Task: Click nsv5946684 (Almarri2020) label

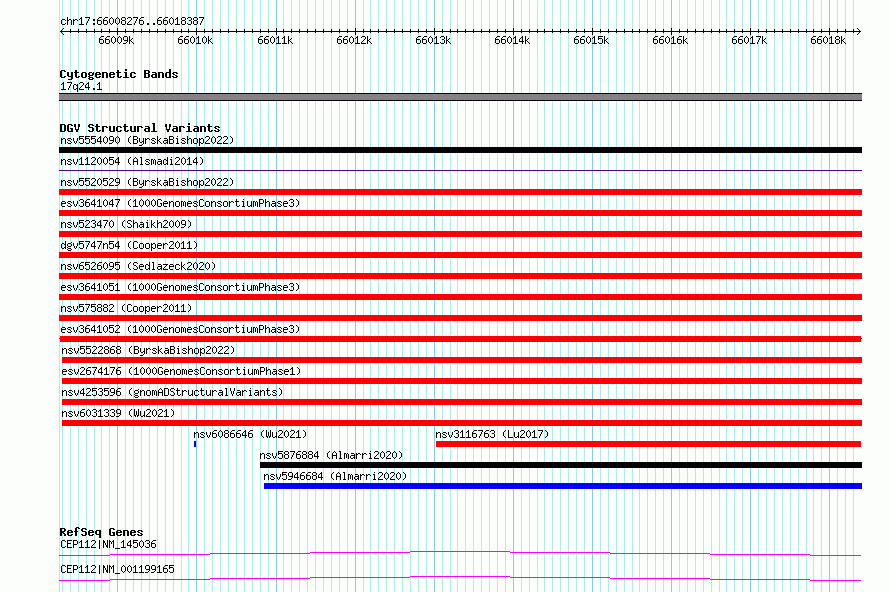Action: point(335,476)
